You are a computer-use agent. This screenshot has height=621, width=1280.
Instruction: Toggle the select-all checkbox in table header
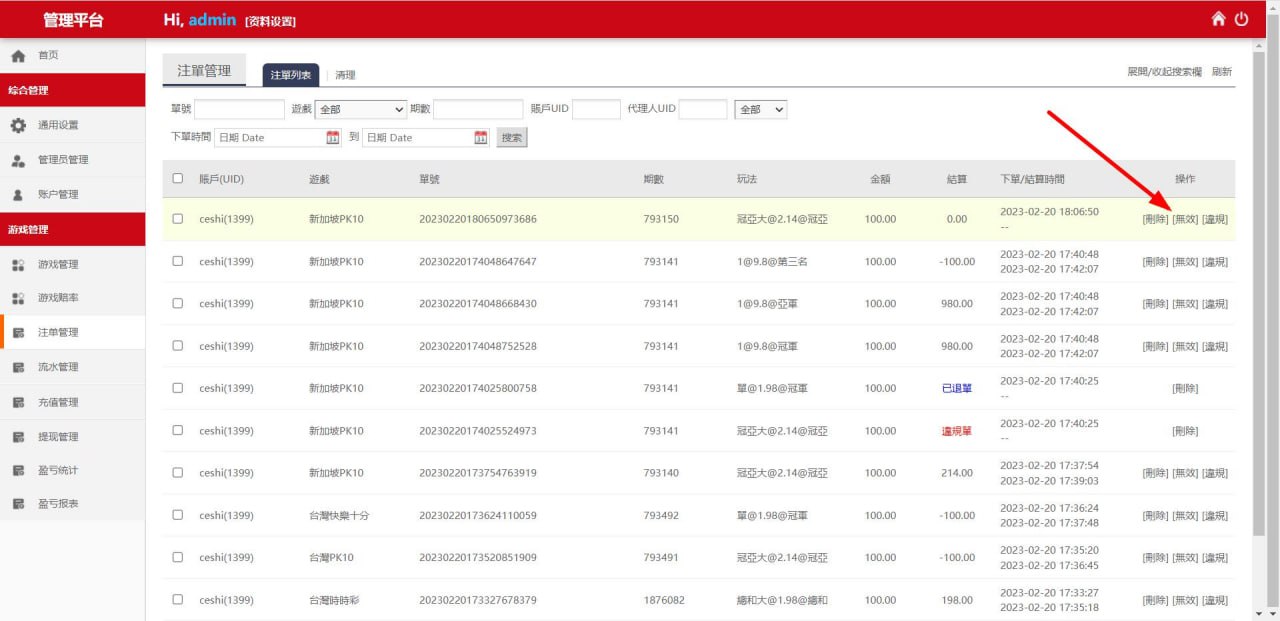click(x=178, y=179)
